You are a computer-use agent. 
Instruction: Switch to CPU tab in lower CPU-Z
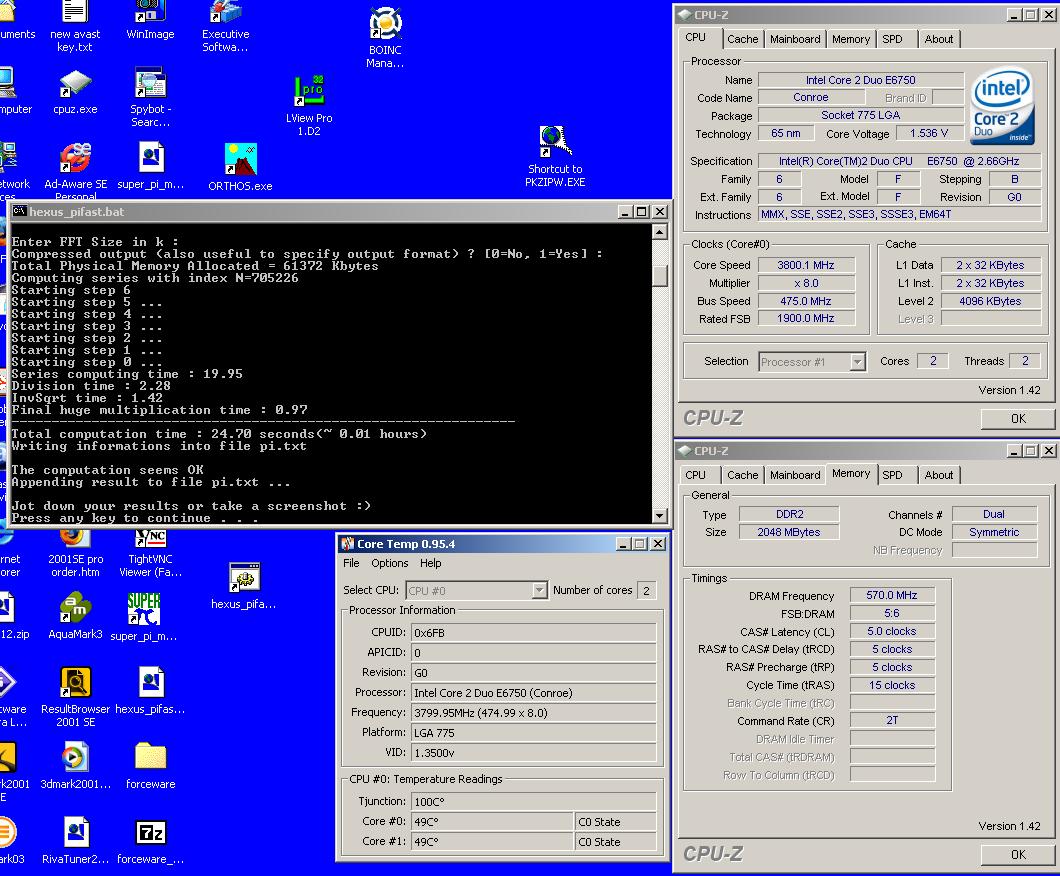(696, 475)
